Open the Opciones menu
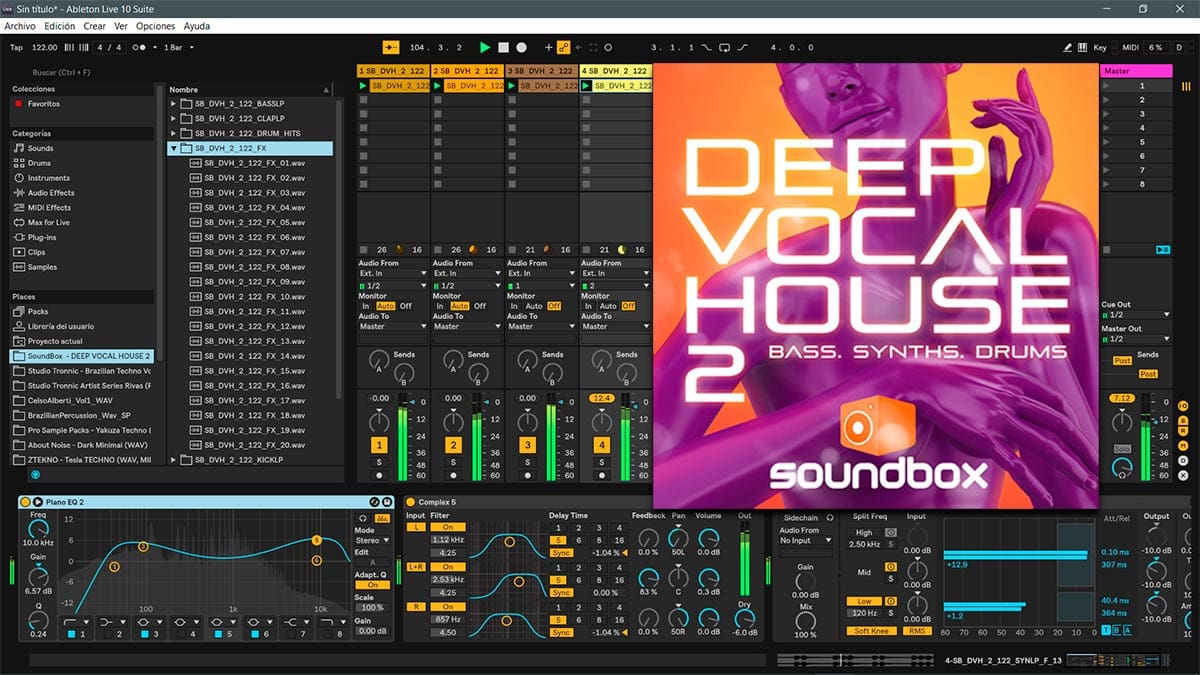This screenshot has height=675, width=1200. pos(155,26)
